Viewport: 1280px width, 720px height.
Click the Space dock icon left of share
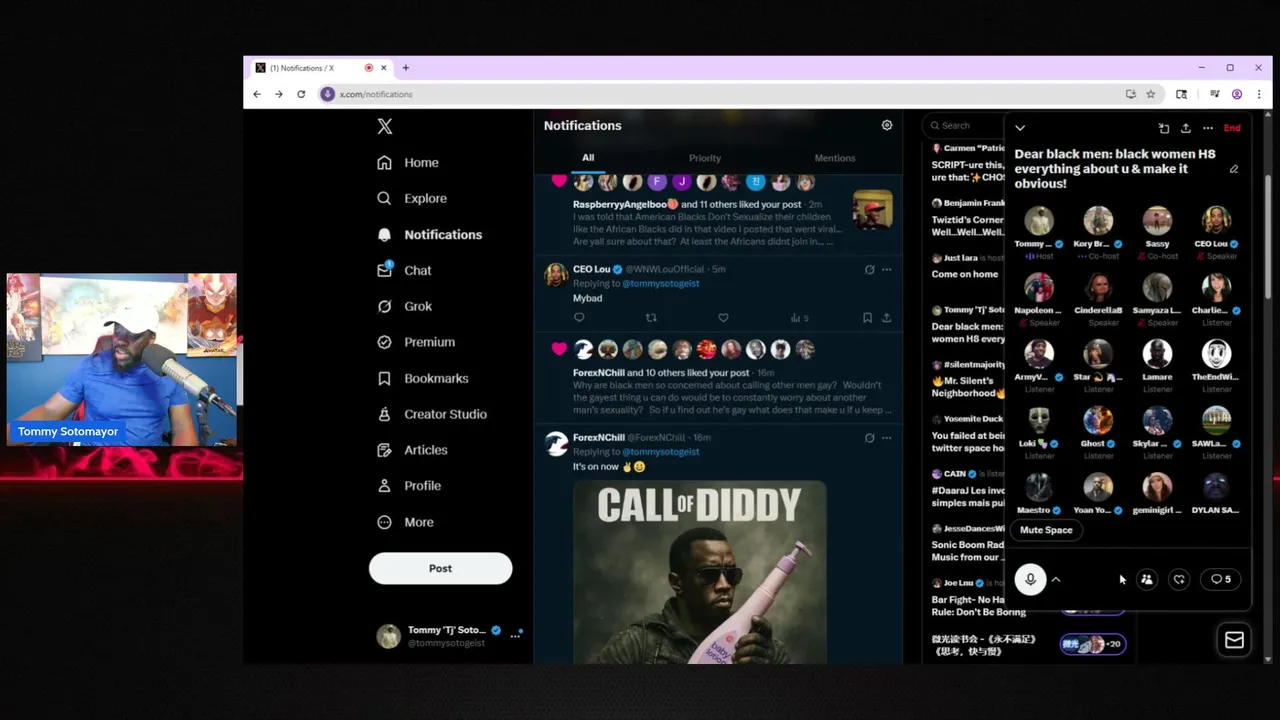point(1164,128)
